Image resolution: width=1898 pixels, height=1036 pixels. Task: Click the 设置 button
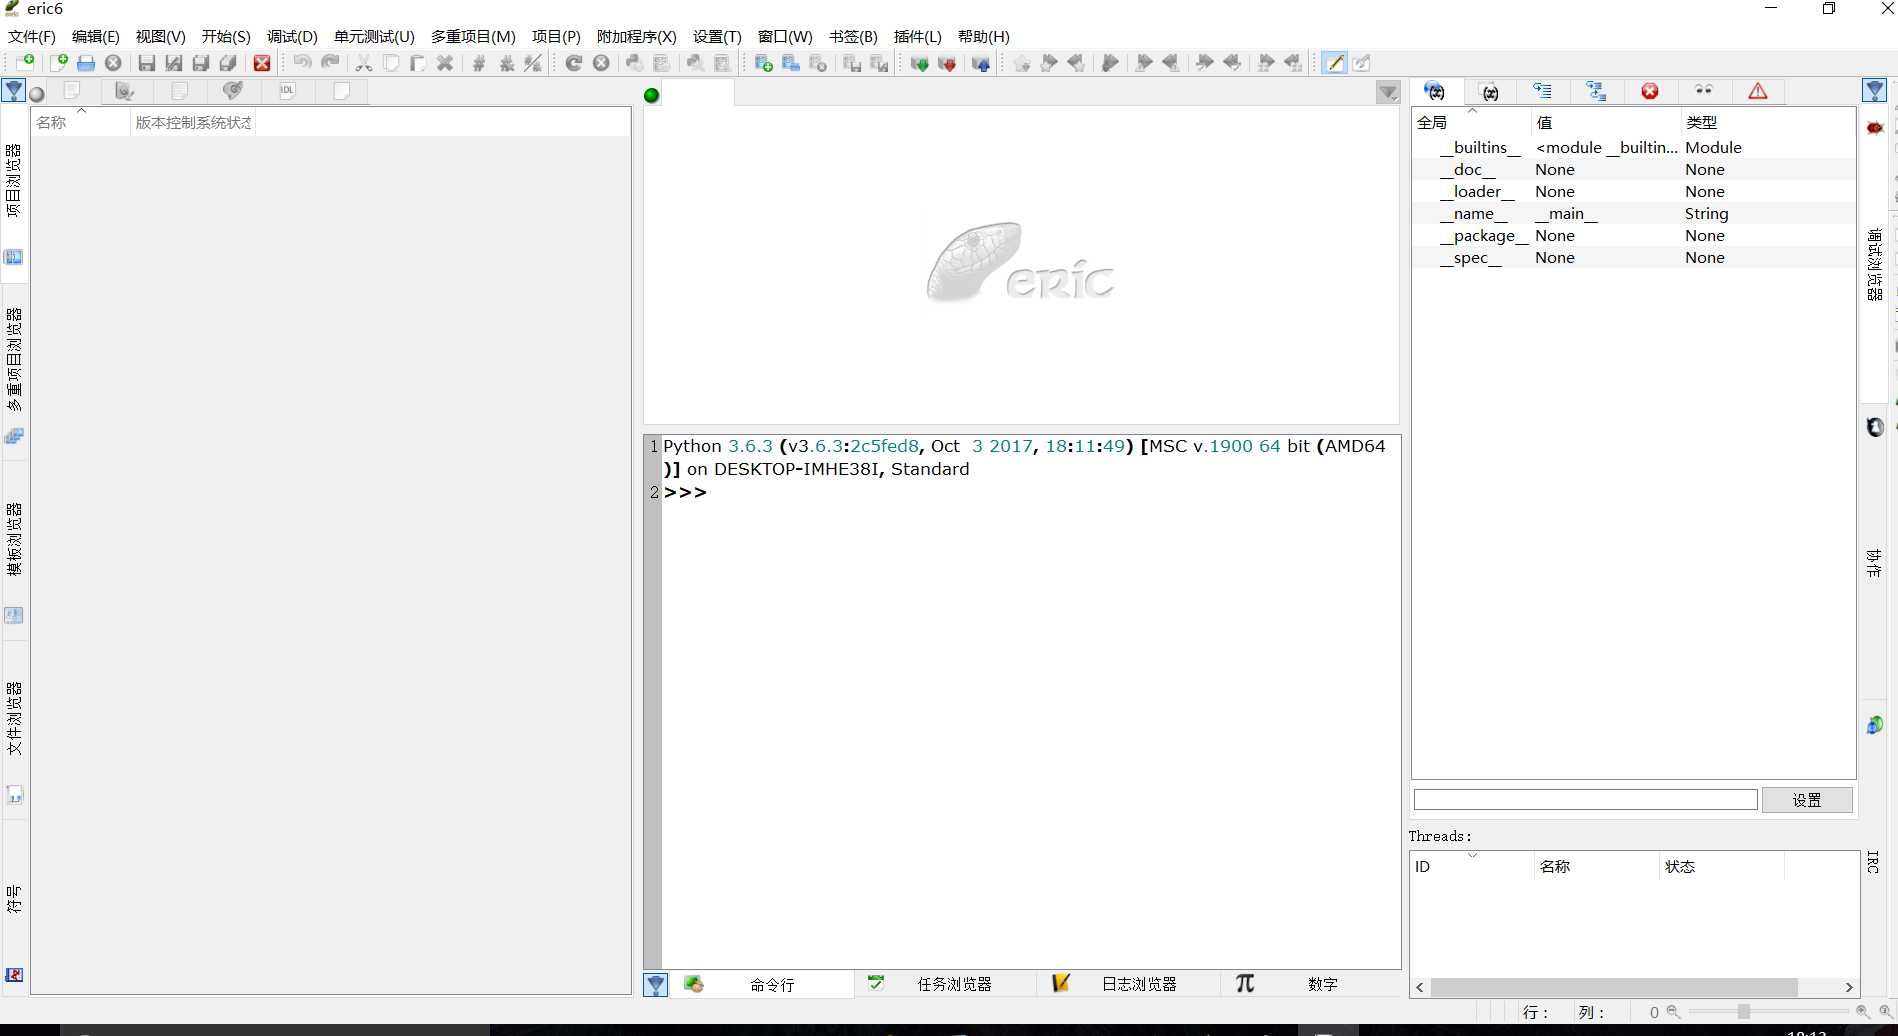pyautogui.click(x=1807, y=800)
